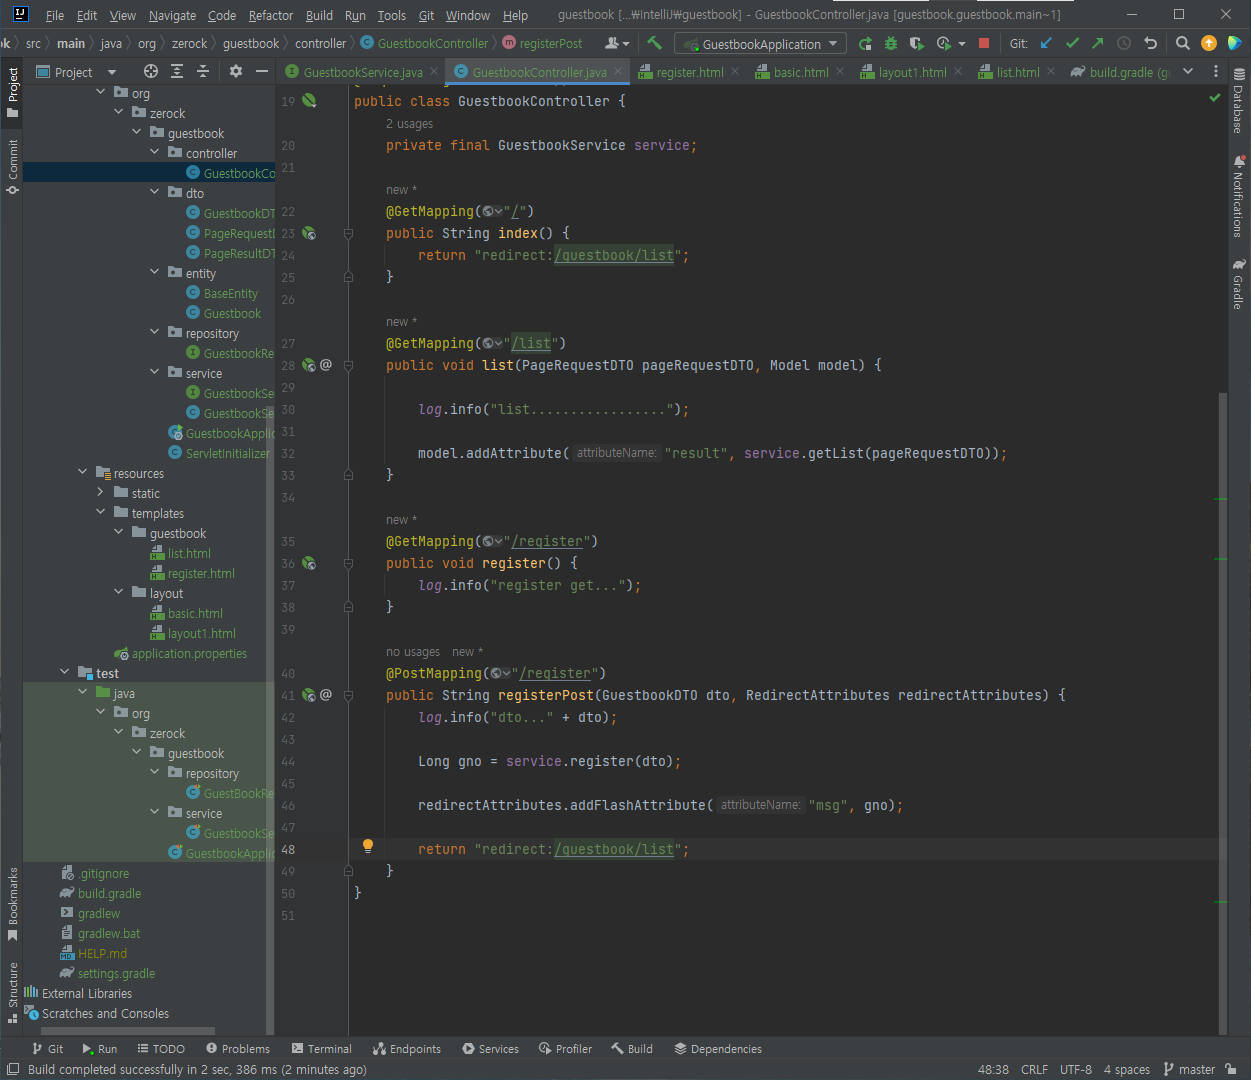Click the '4 spaces' indent widget
This screenshot has height=1080, width=1251.
tap(1127, 1069)
